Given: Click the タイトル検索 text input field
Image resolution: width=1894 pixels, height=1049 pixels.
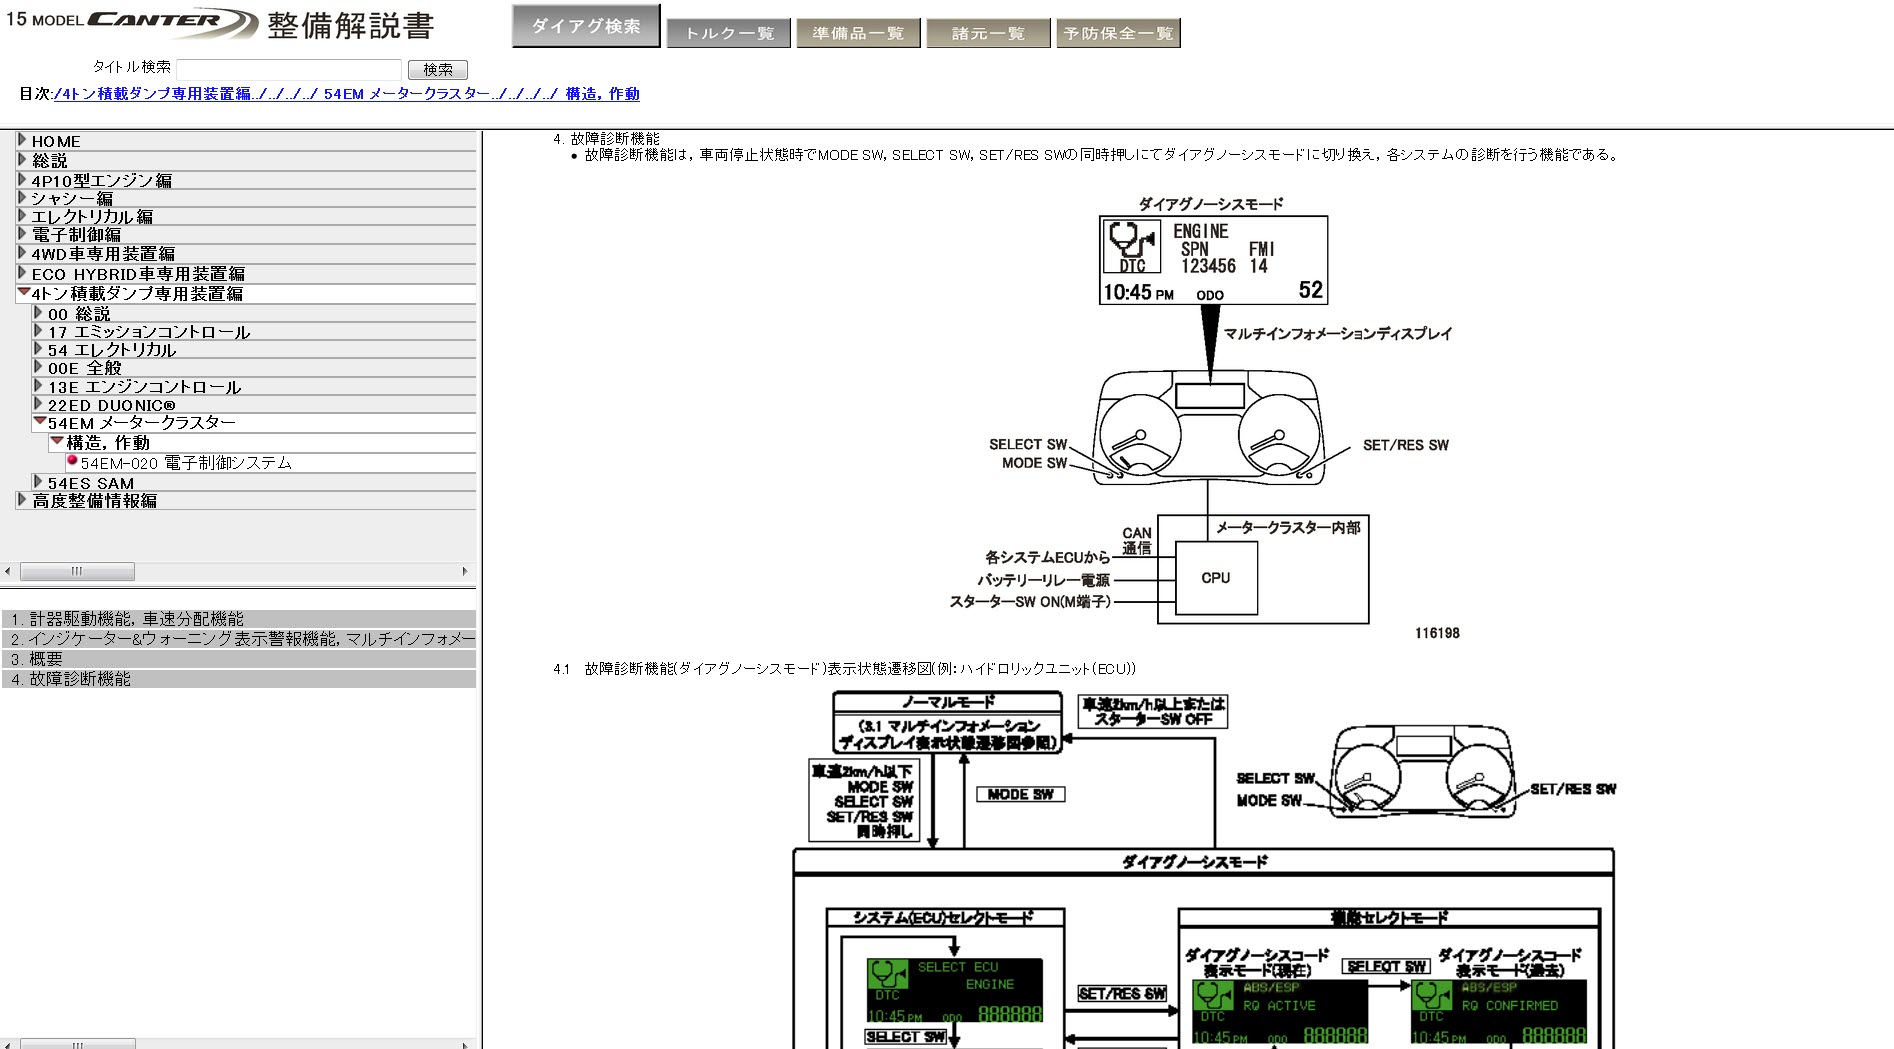Looking at the screenshot, I should point(289,69).
